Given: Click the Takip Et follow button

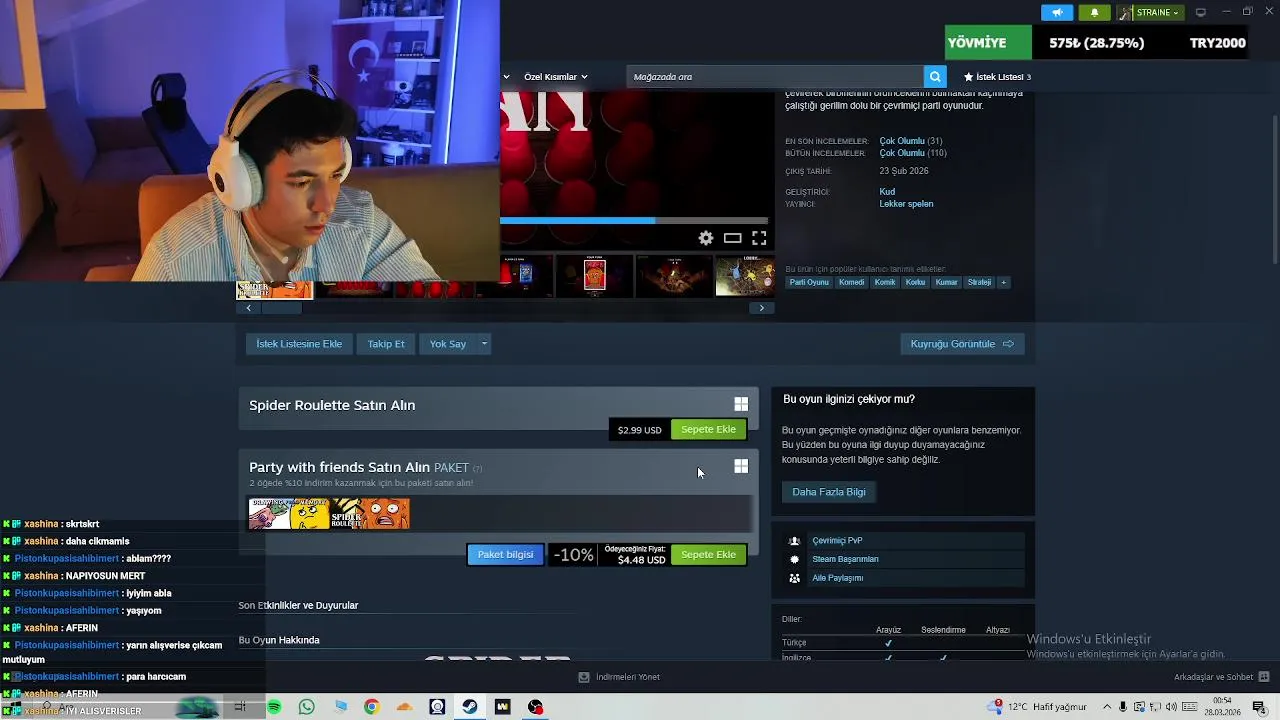Looking at the screenshot, I should [386, 344].
